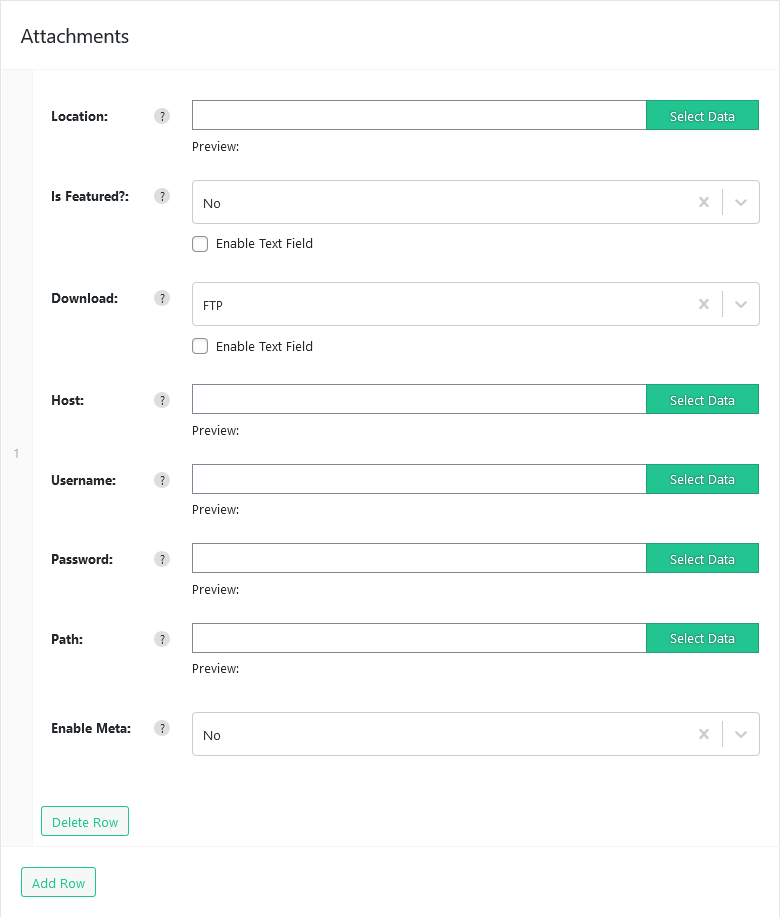
Task: Click the question mark next to Host
Action: [162, 401]
